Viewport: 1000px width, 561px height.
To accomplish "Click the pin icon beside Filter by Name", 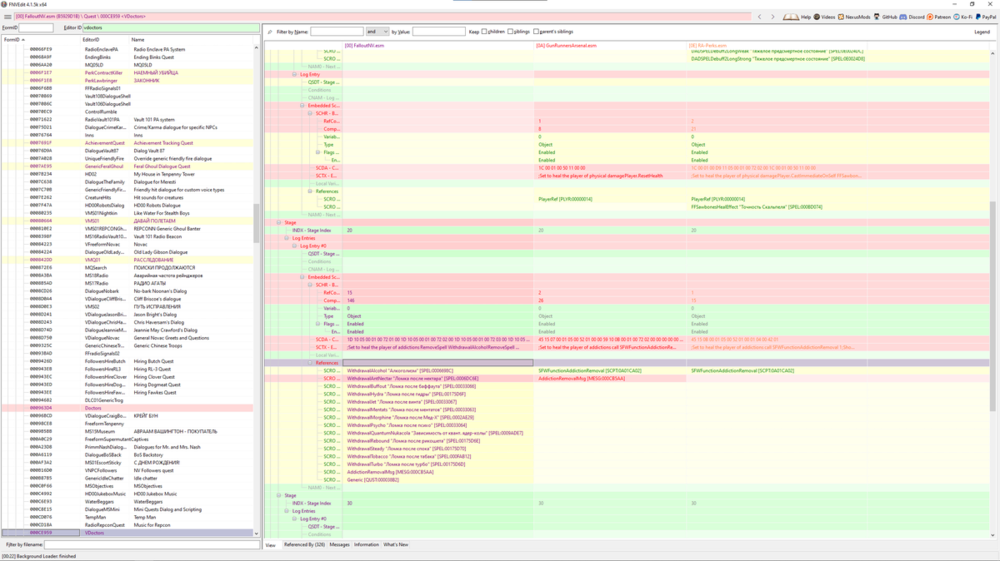I will coord(270,31).
